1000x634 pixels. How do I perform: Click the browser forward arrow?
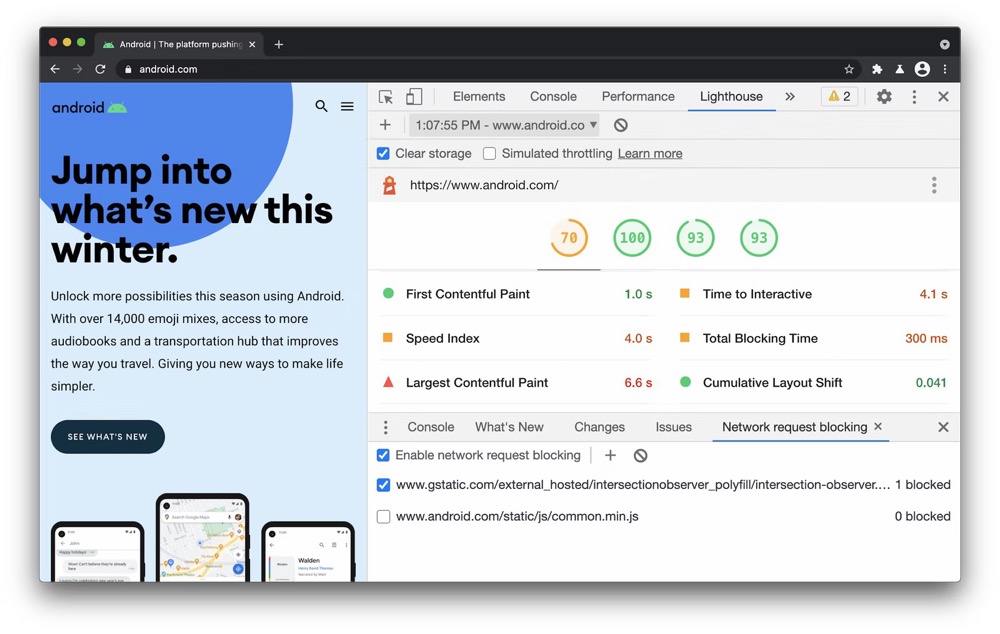[x=77, y=69]
